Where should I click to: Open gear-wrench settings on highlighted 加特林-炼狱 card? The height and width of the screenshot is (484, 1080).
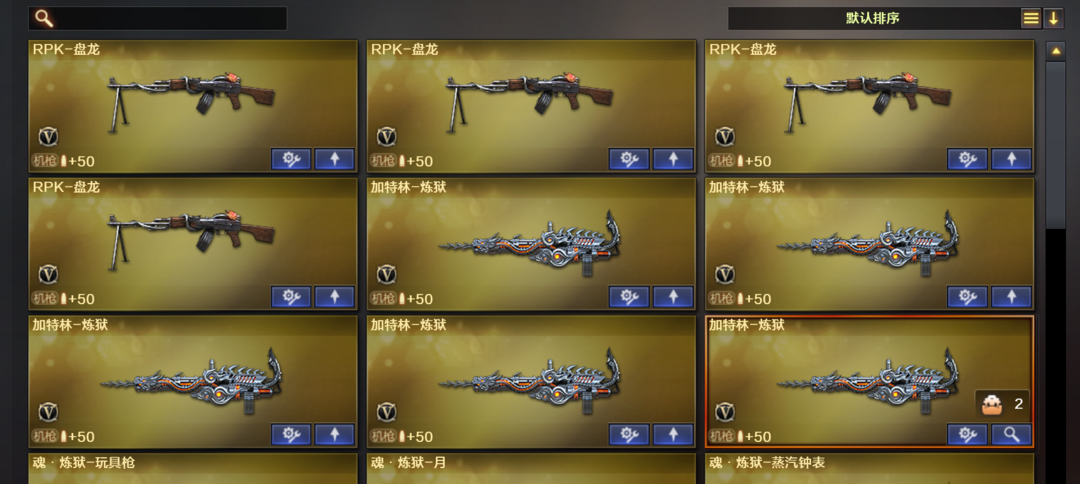coord(967,434)
